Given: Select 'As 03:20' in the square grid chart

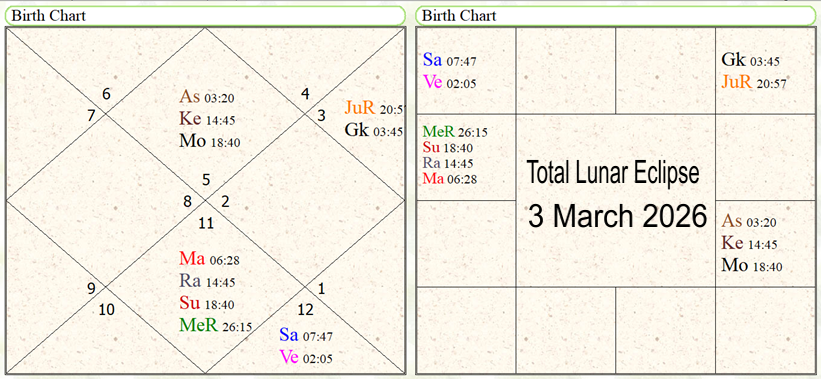Looking at the screenshot, I should (749, 221).
